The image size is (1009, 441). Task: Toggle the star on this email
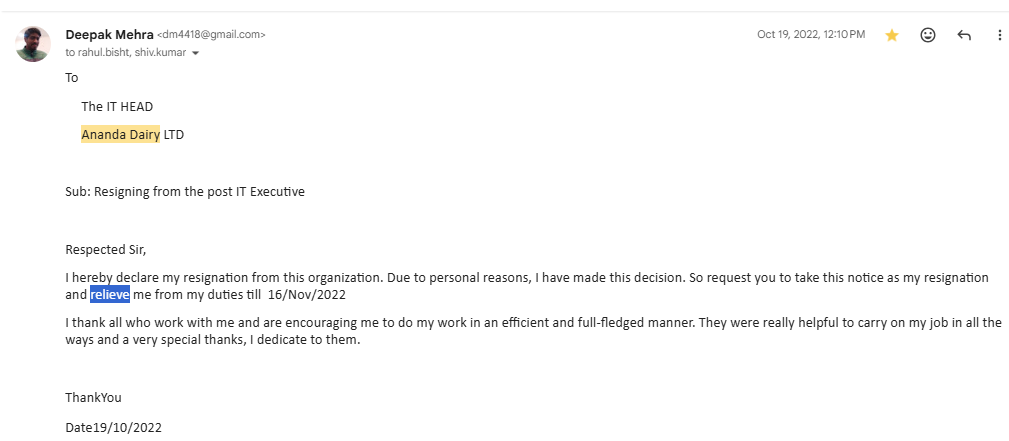pos(892,35)
